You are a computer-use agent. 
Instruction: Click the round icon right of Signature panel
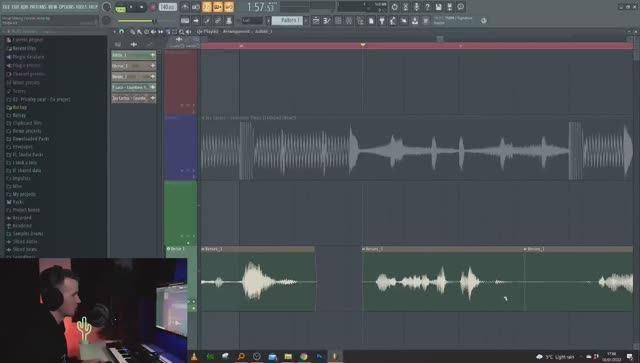pyautogui.click(x=484, y=20)
